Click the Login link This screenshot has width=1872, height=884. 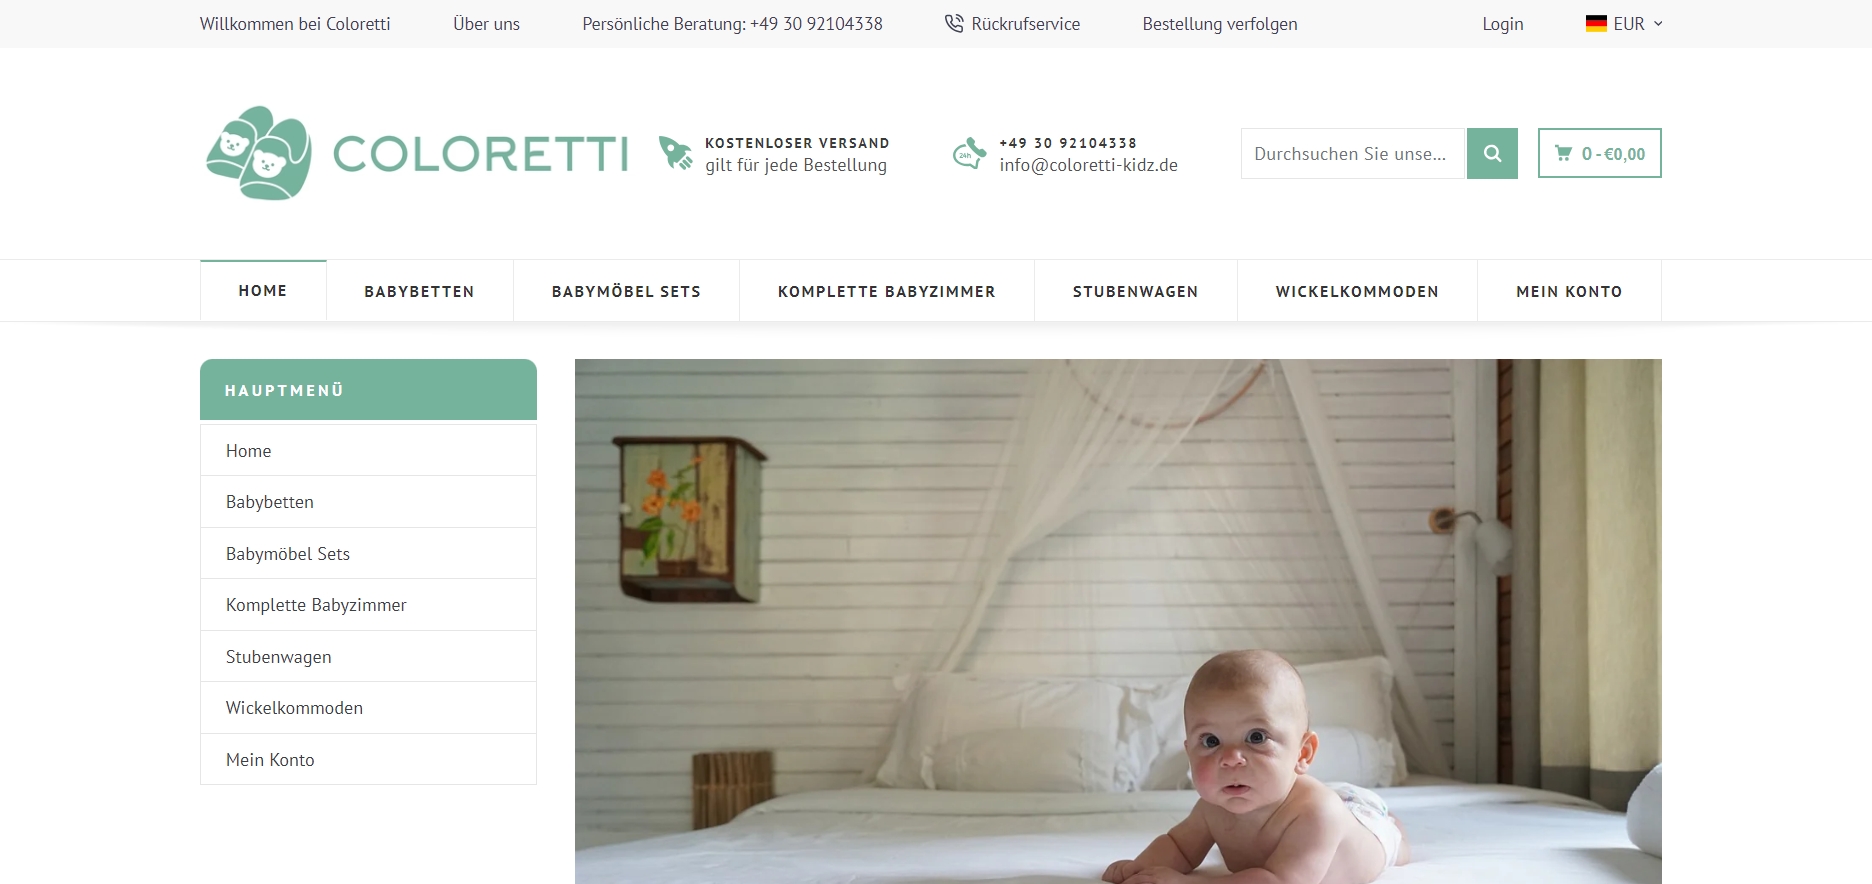[1502, 23]
